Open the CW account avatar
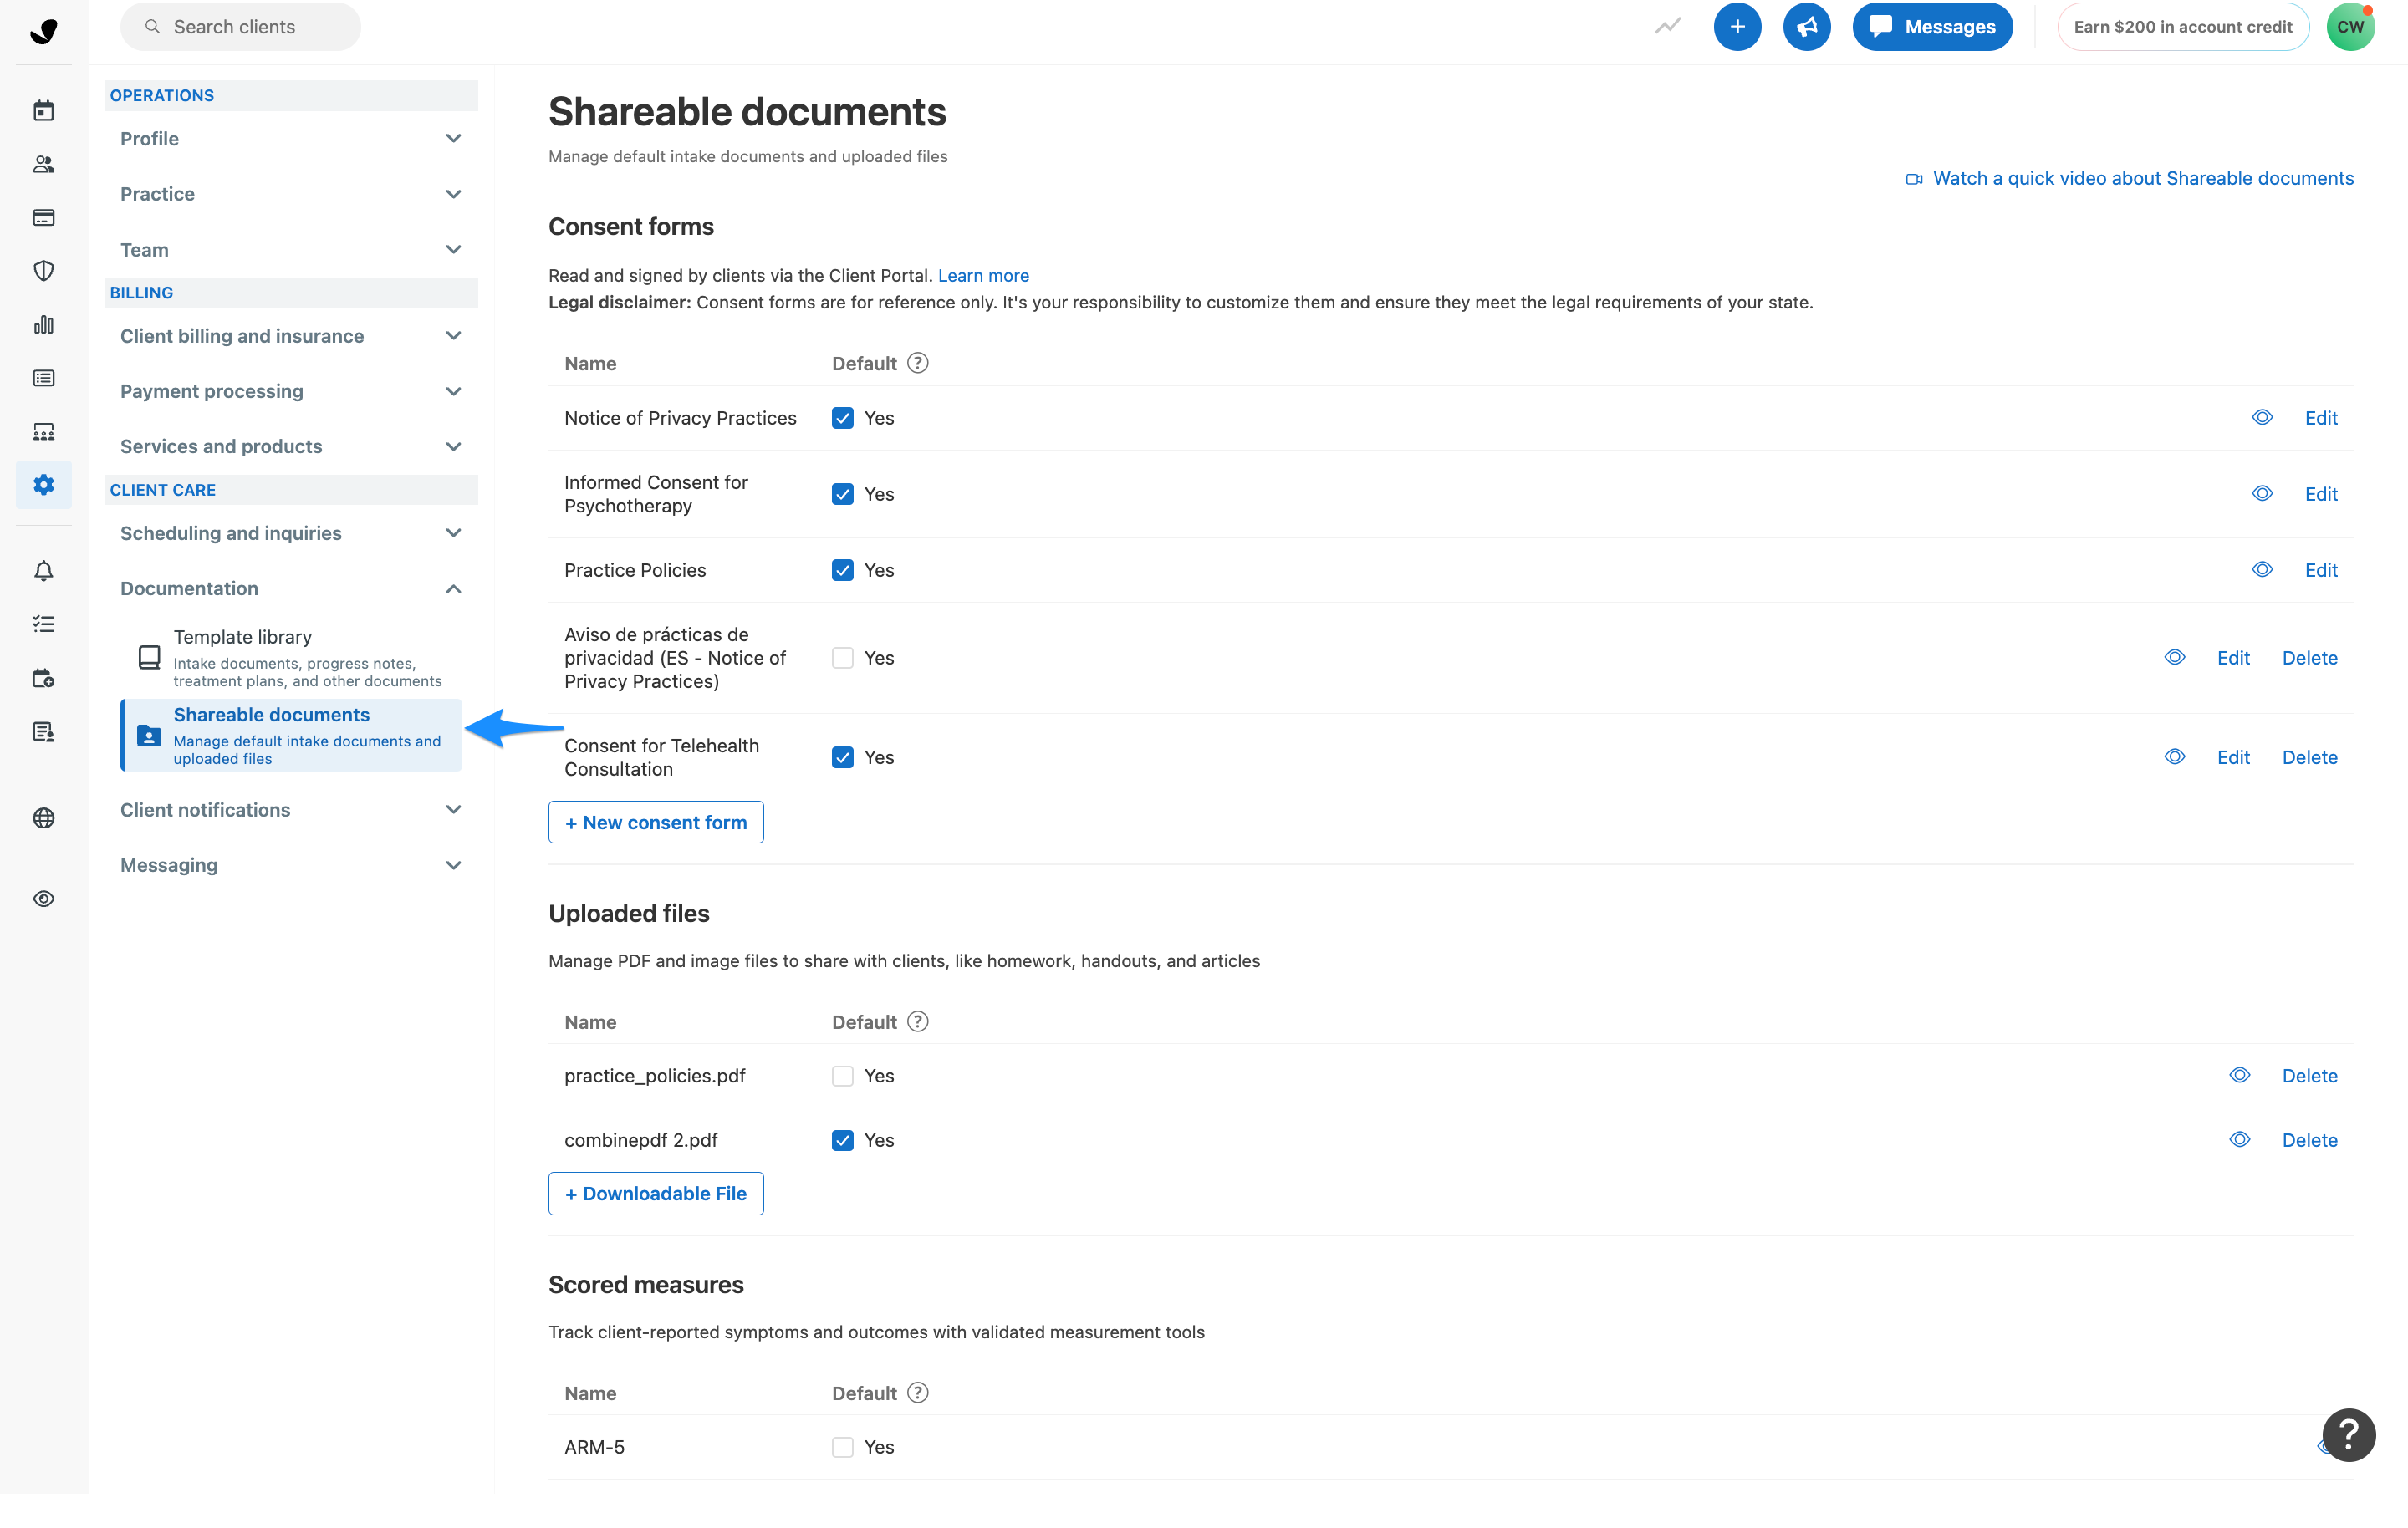Viewport: 2408px width, 1528px height. click(2350, 27)
